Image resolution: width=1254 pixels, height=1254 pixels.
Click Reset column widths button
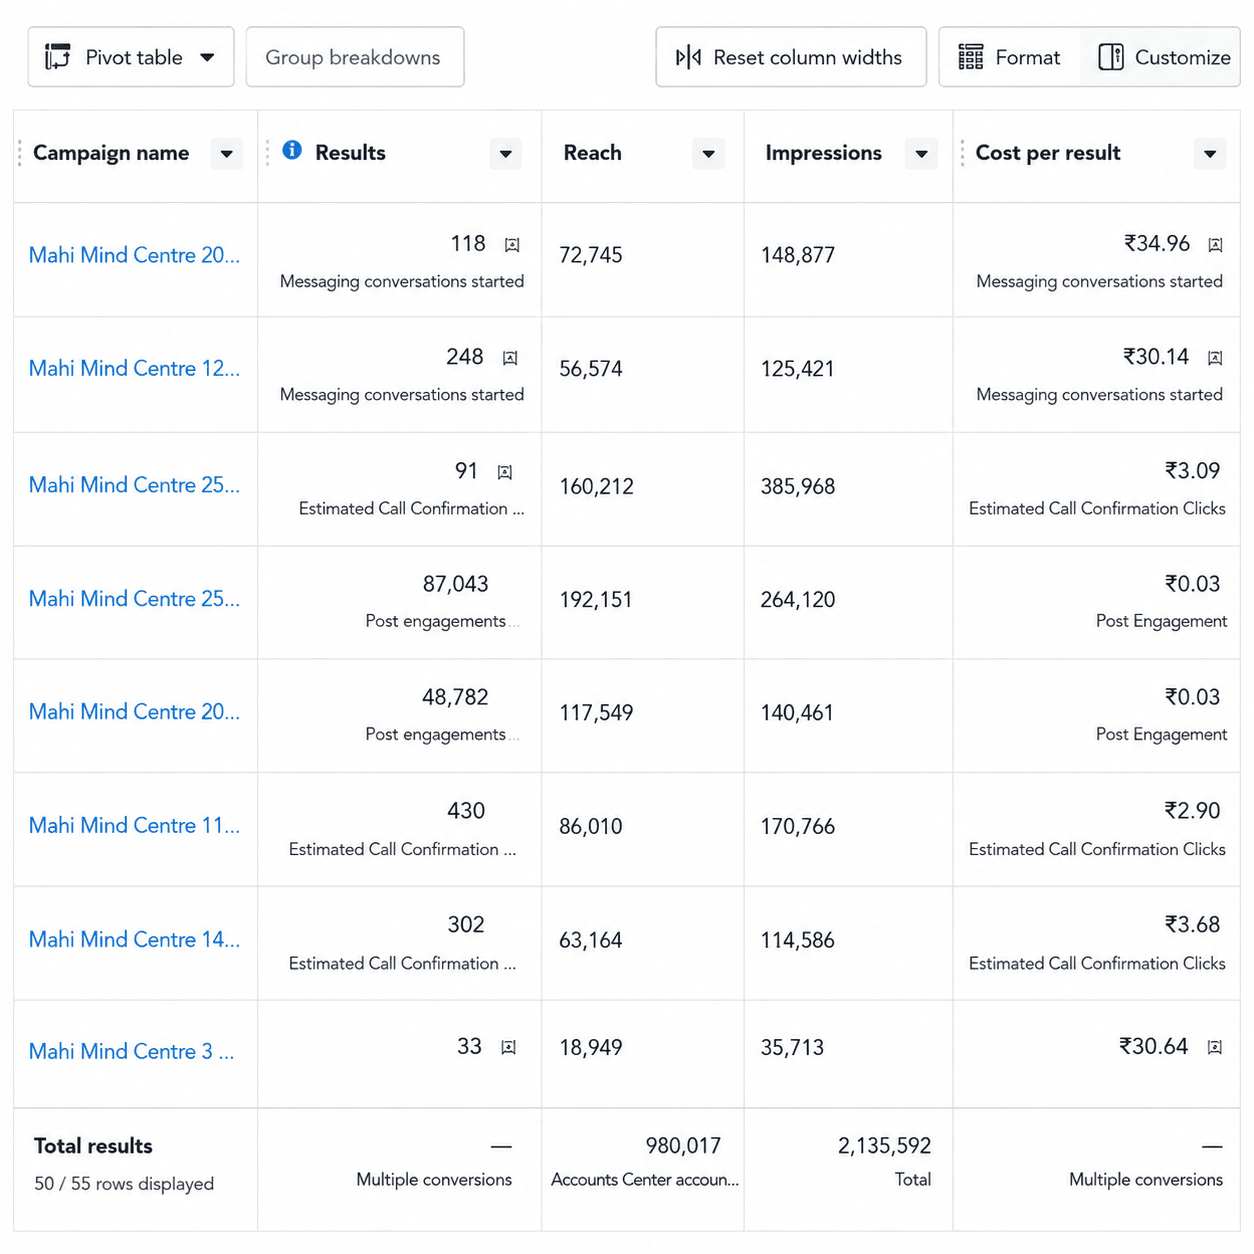(x=791, y=57)
